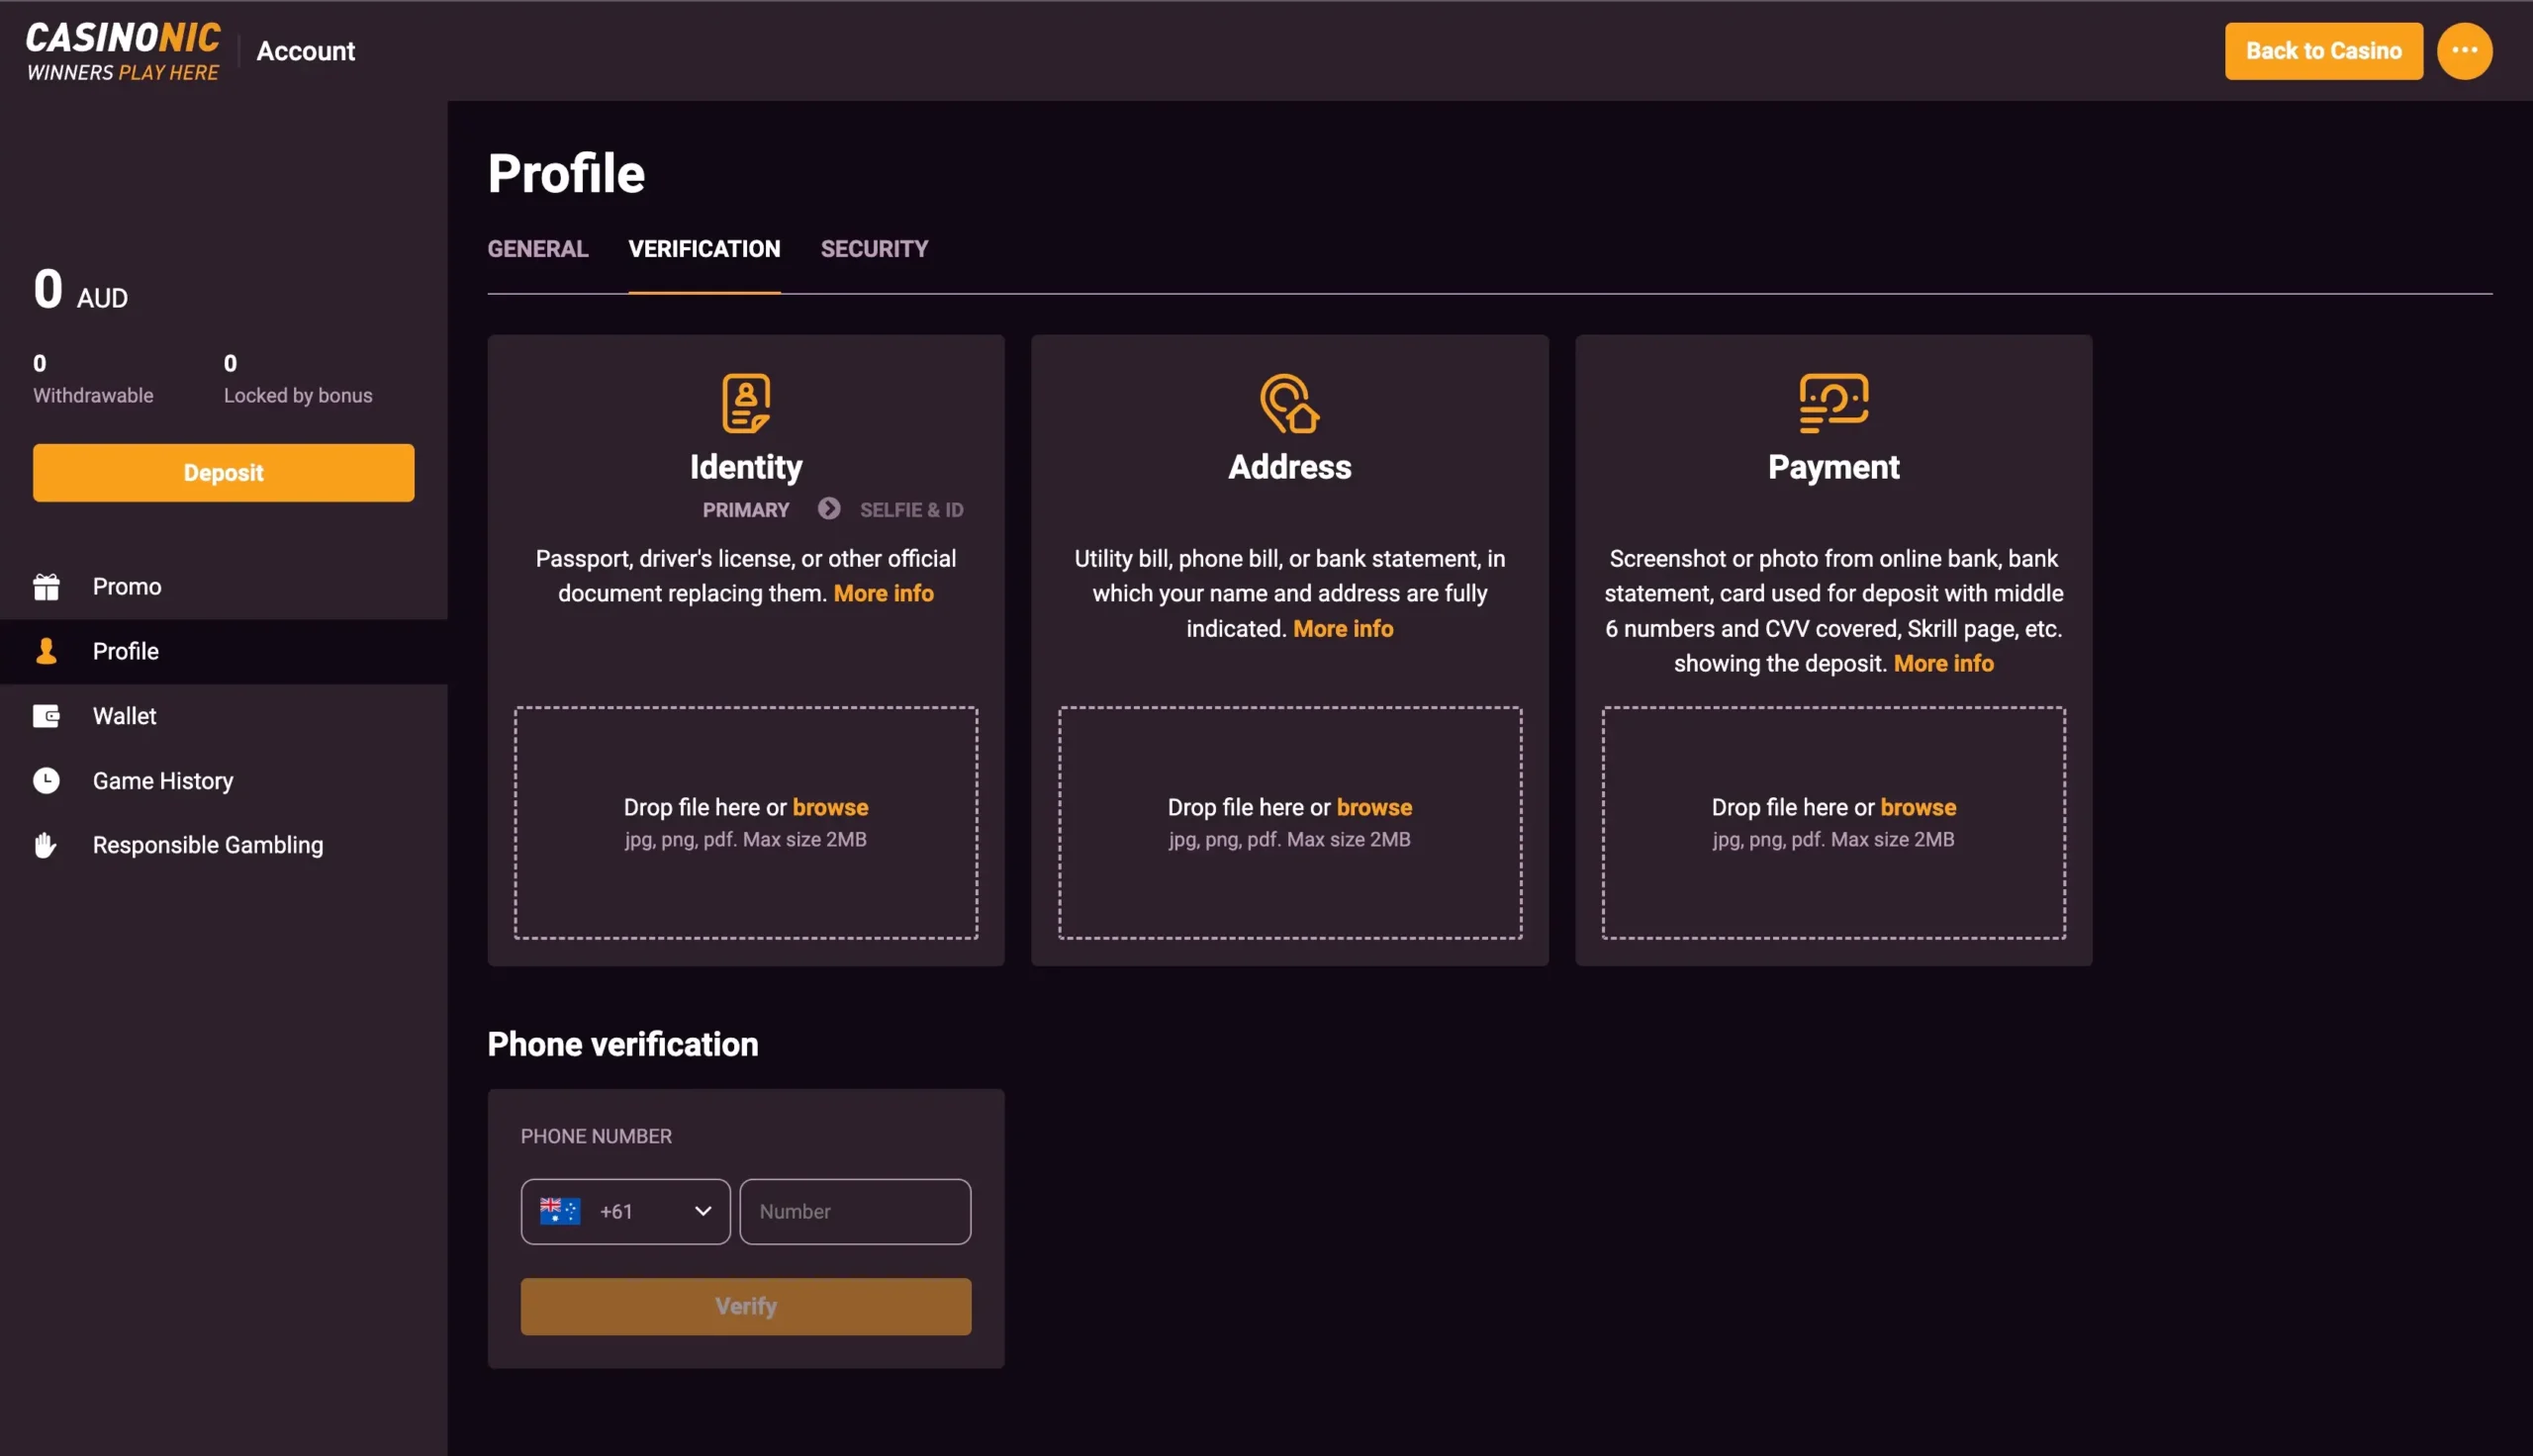Screen dimensions: 2533x1456
Task: Click the Casinonic logo
Action: [122, 51]
